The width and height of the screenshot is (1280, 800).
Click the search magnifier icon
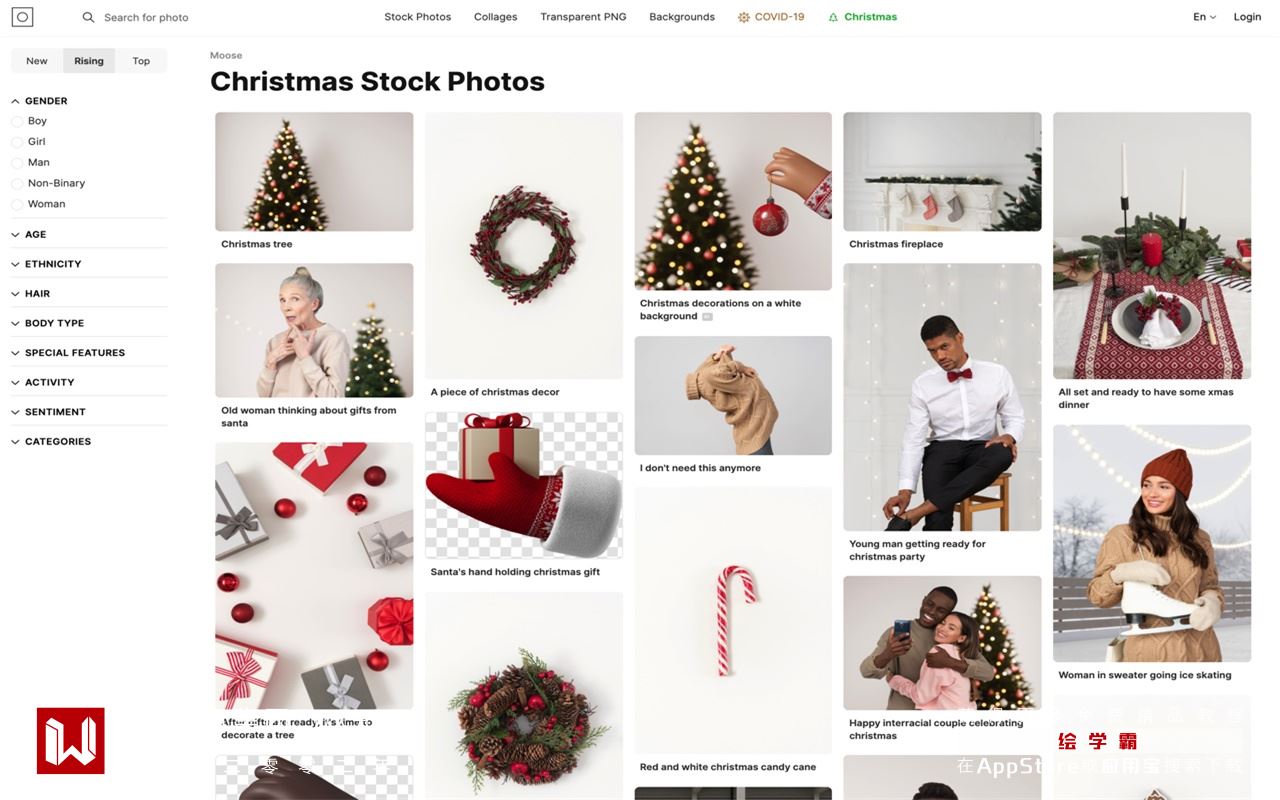(88, 17)
